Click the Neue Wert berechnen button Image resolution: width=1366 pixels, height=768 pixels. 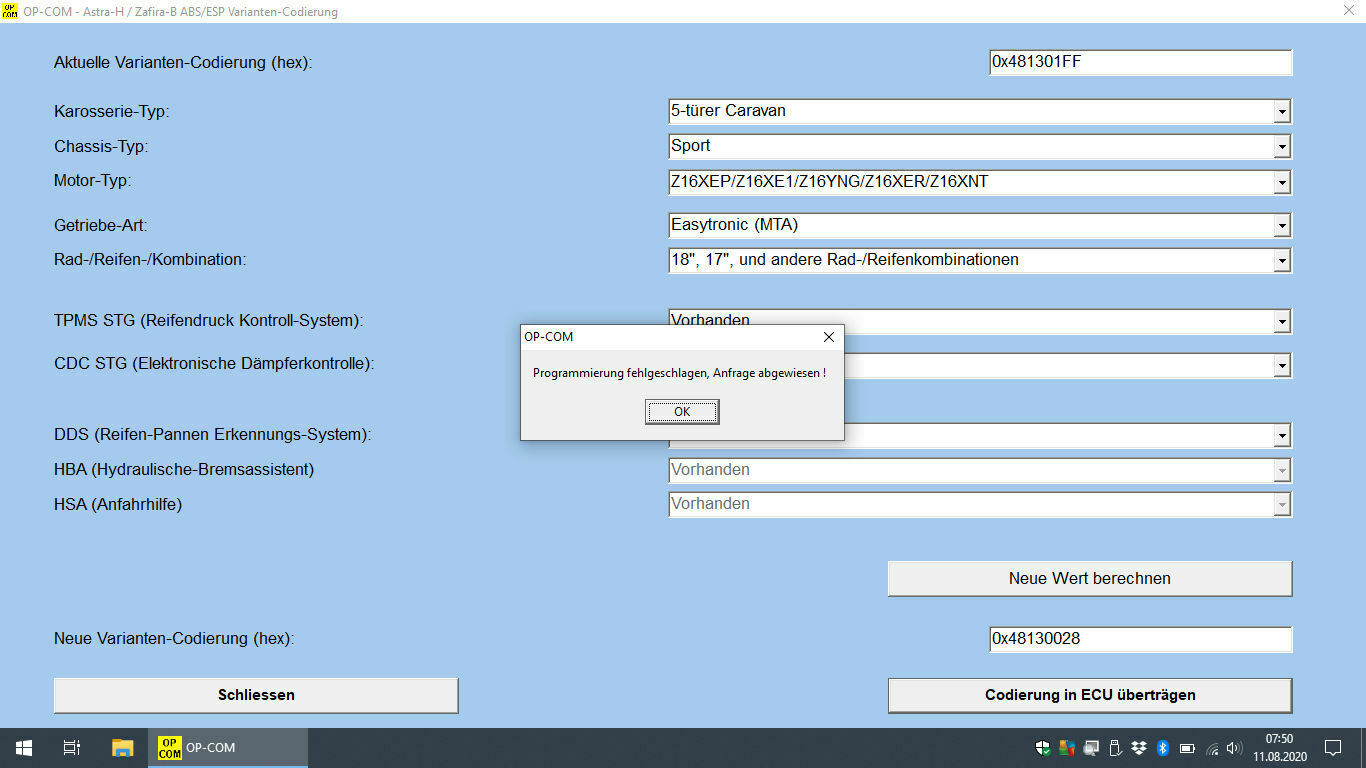[x=1089, y=578]
